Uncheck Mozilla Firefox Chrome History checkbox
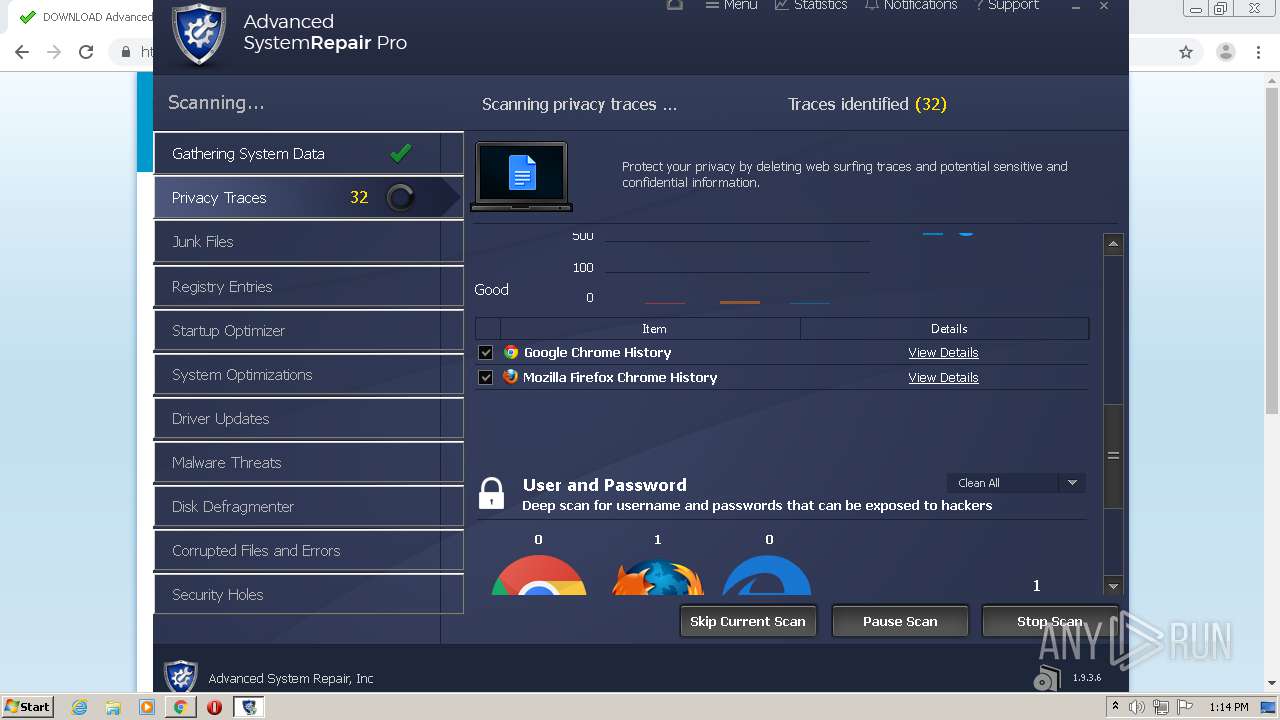 (x=485, y=378)
